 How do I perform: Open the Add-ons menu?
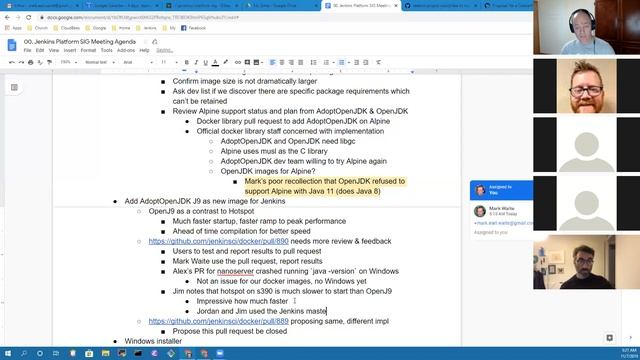[x=126, y=50]
